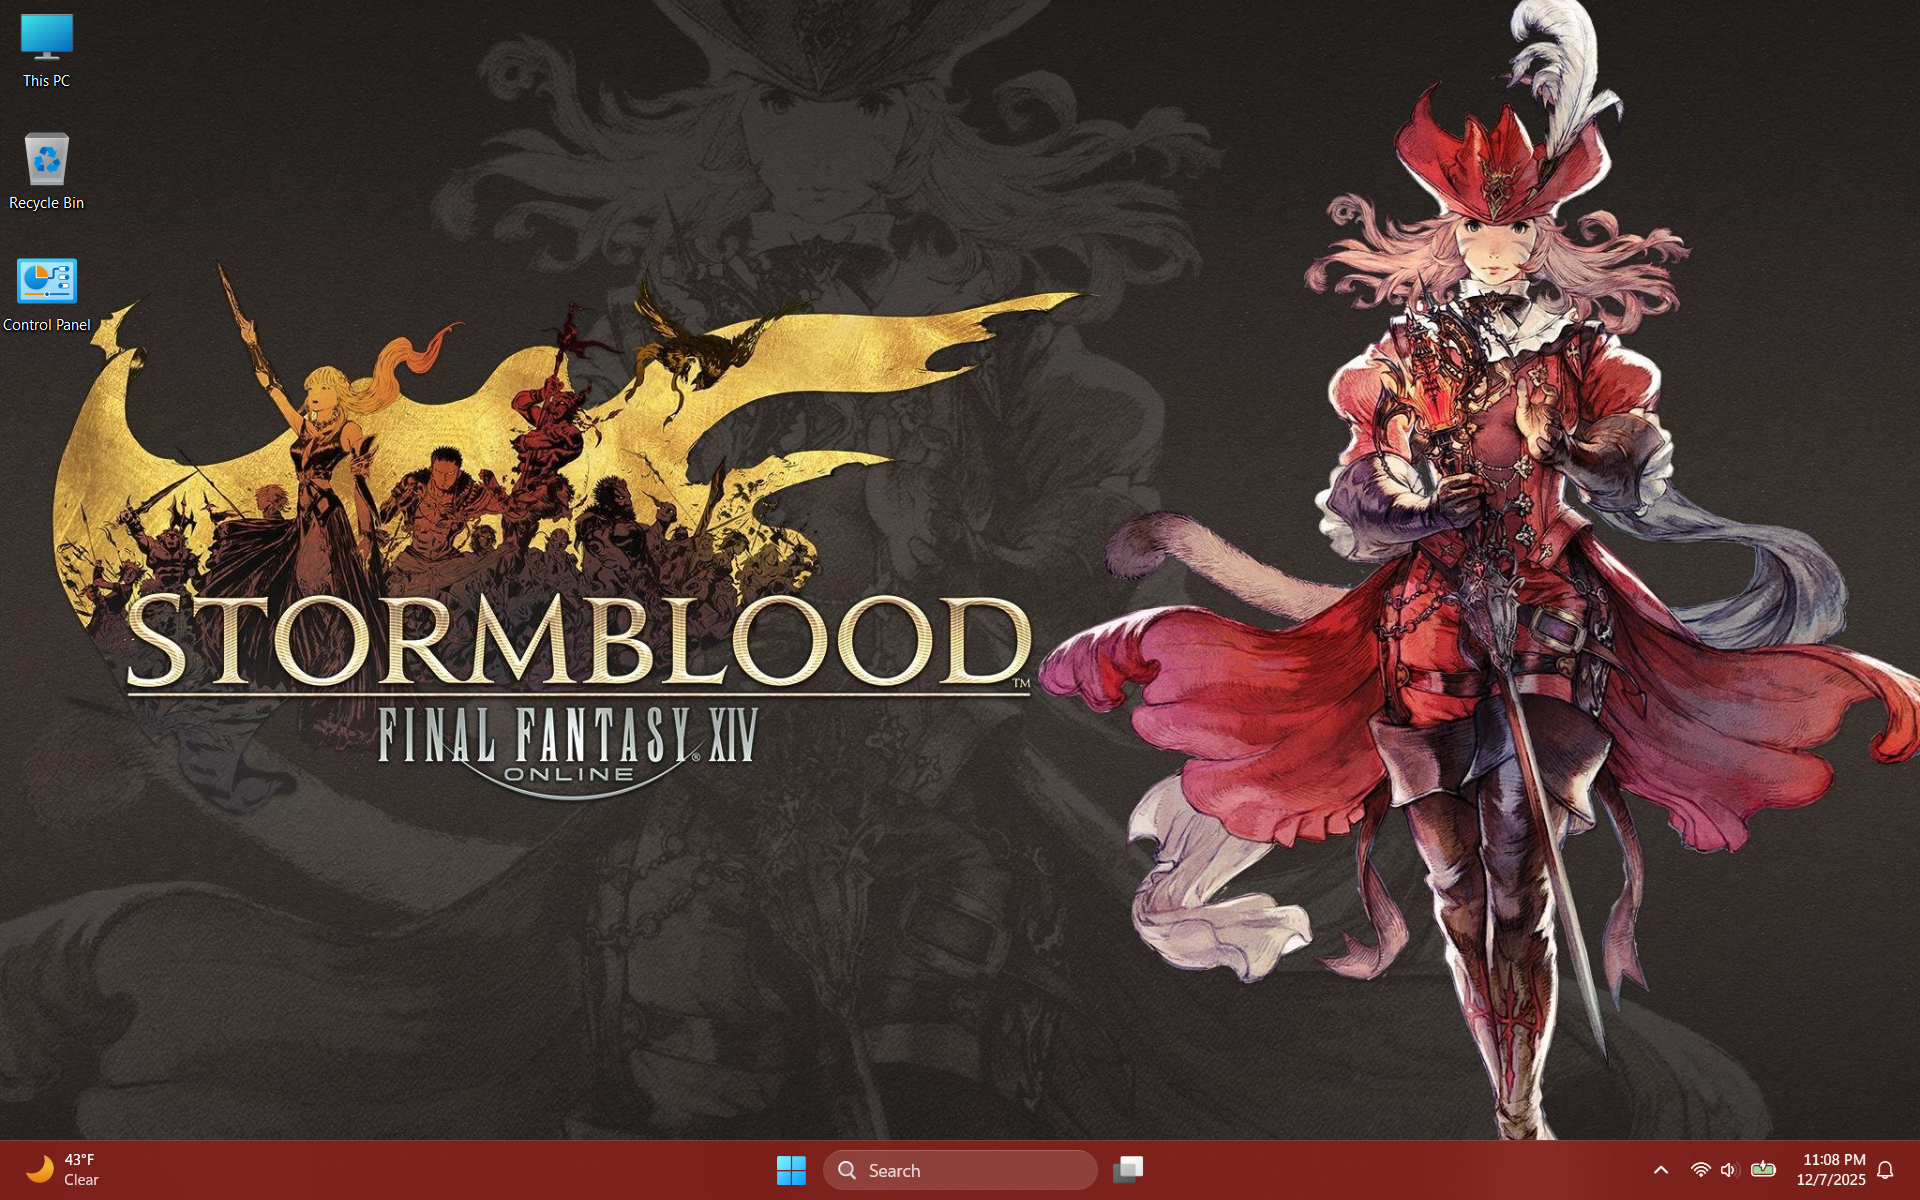This screenshot has height=1200, width=1920.
Task: Select the This PC label text
Action: point(44,81)
